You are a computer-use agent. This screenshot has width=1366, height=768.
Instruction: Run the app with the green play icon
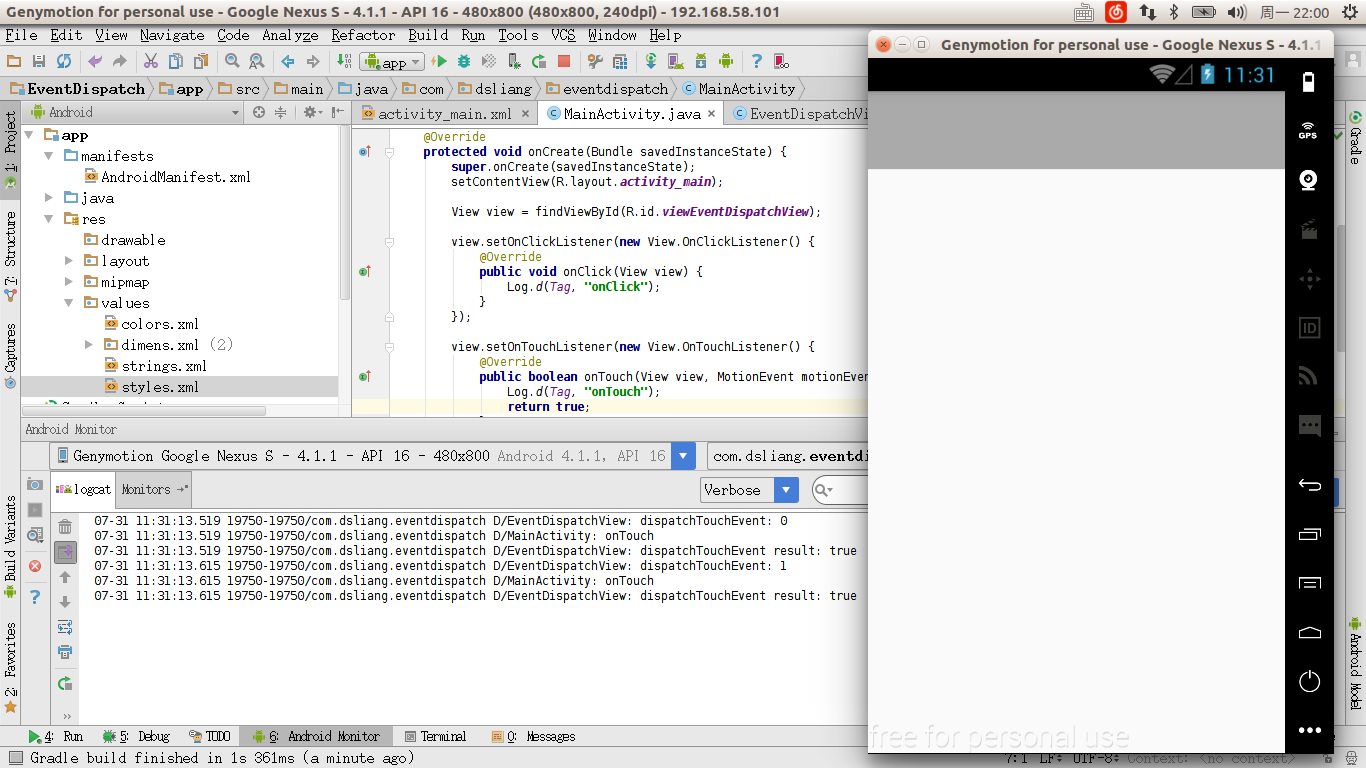[x=439, y=62]
